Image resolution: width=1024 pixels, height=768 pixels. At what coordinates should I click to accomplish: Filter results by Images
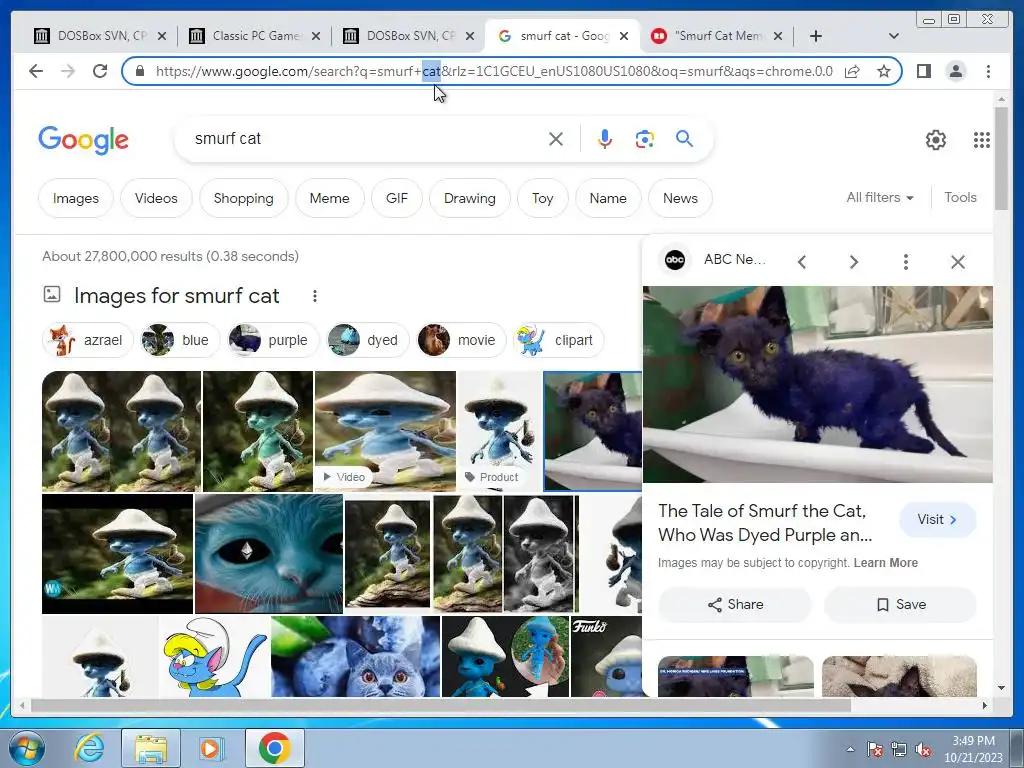(x=76, y=198)
